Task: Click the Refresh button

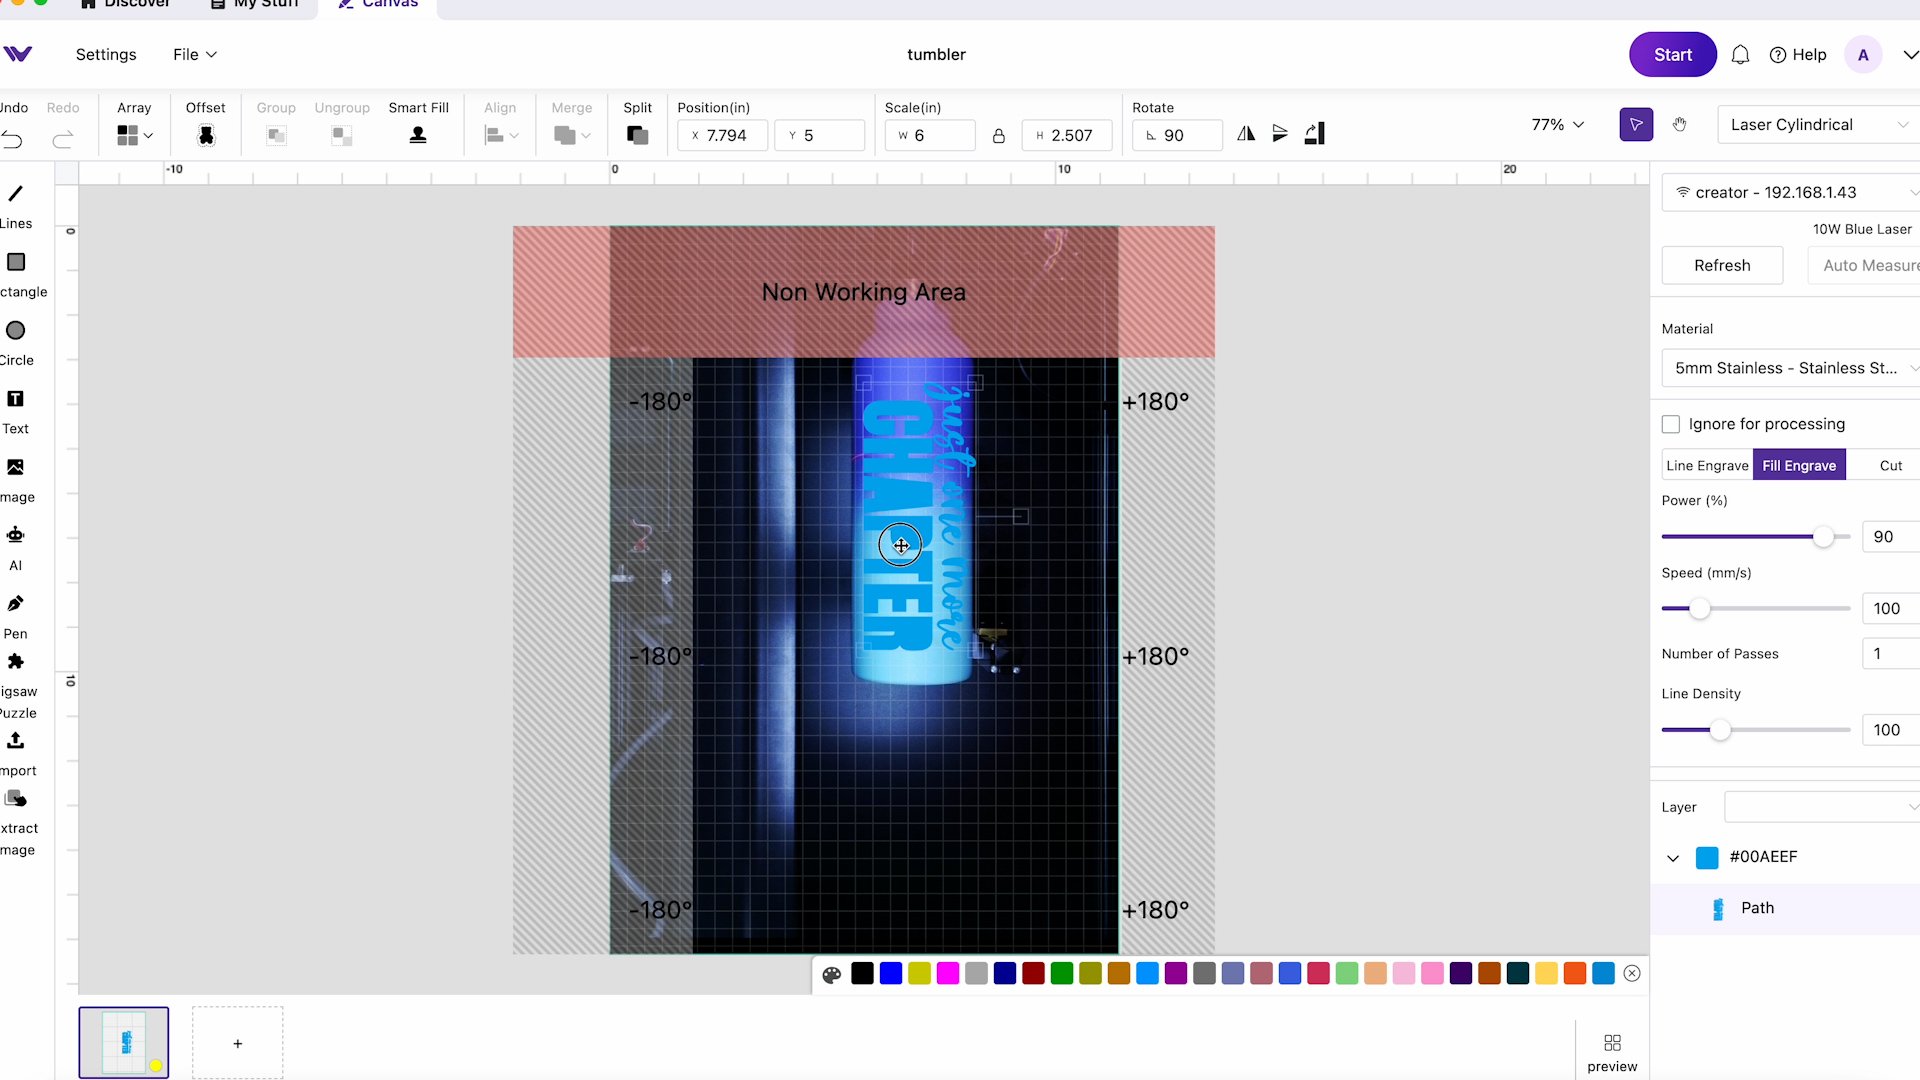Action: tap(1722, 265)
